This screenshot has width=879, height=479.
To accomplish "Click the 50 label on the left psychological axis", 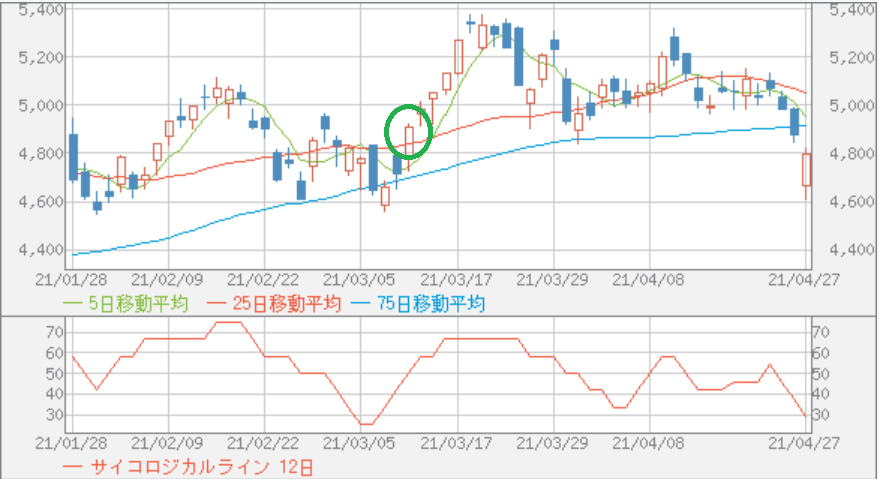I will pos(55,374).
